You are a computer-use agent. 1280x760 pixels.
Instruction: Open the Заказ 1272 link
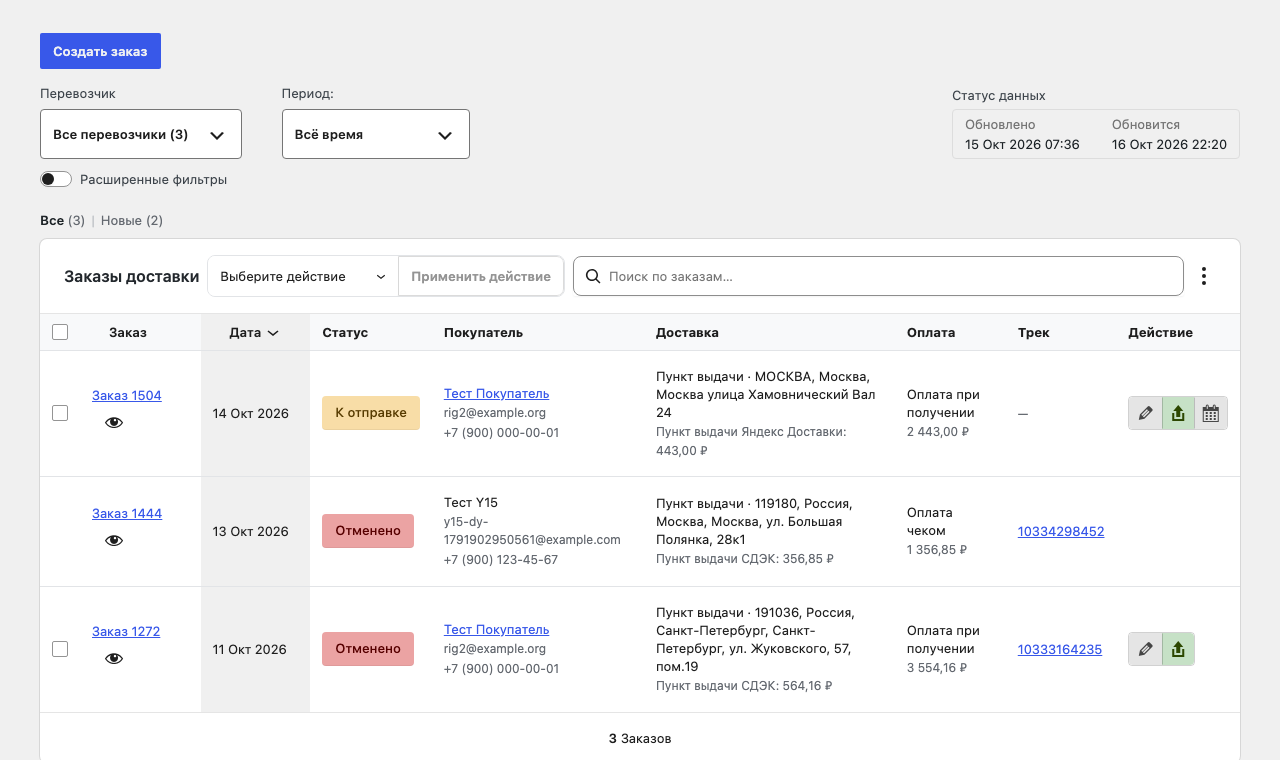pos(127,631)
